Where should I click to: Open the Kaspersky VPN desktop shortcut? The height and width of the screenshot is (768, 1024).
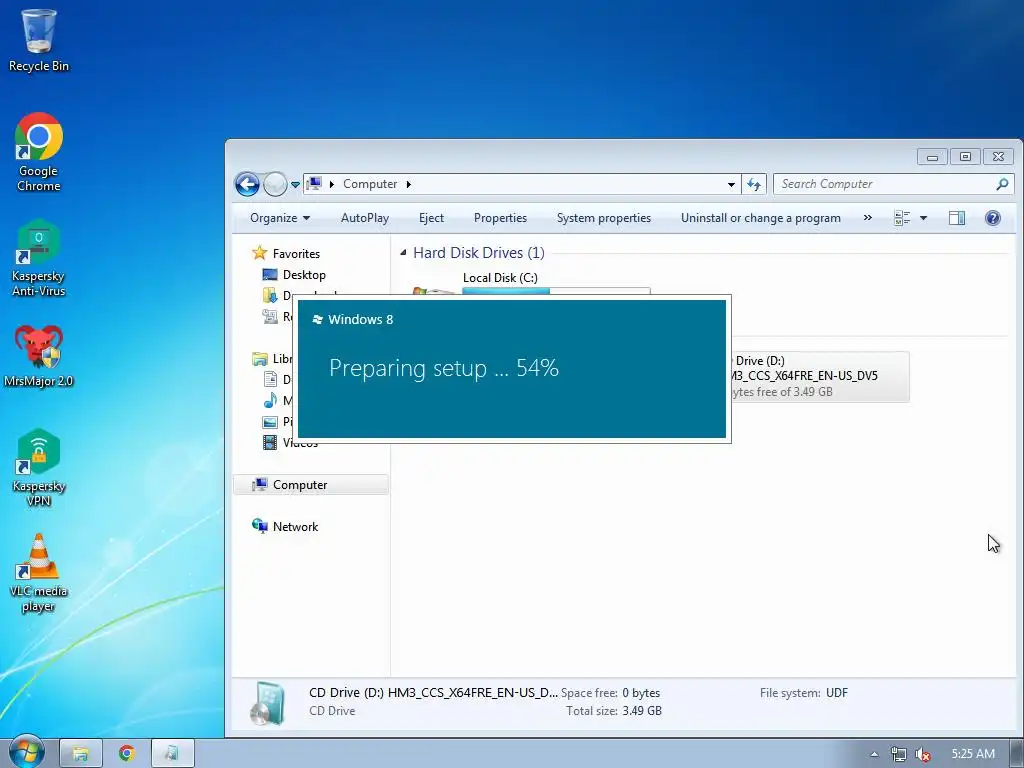click(39, 468)
